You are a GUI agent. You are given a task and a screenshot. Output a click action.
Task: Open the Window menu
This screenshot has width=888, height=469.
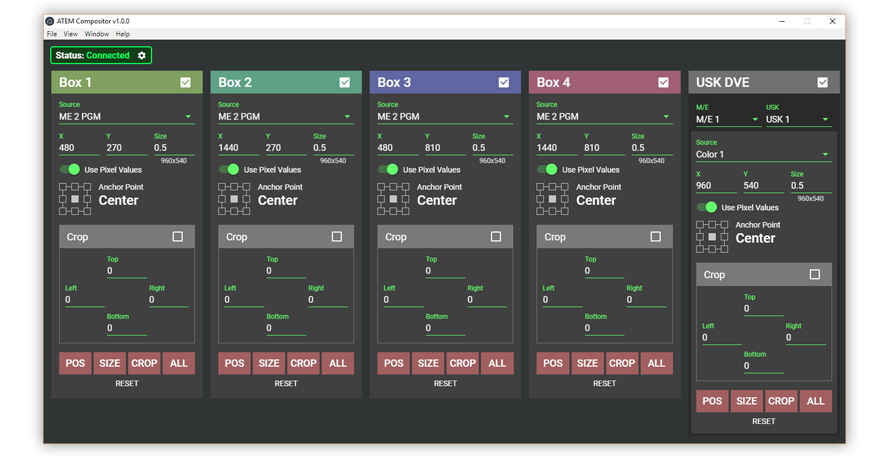96,34
